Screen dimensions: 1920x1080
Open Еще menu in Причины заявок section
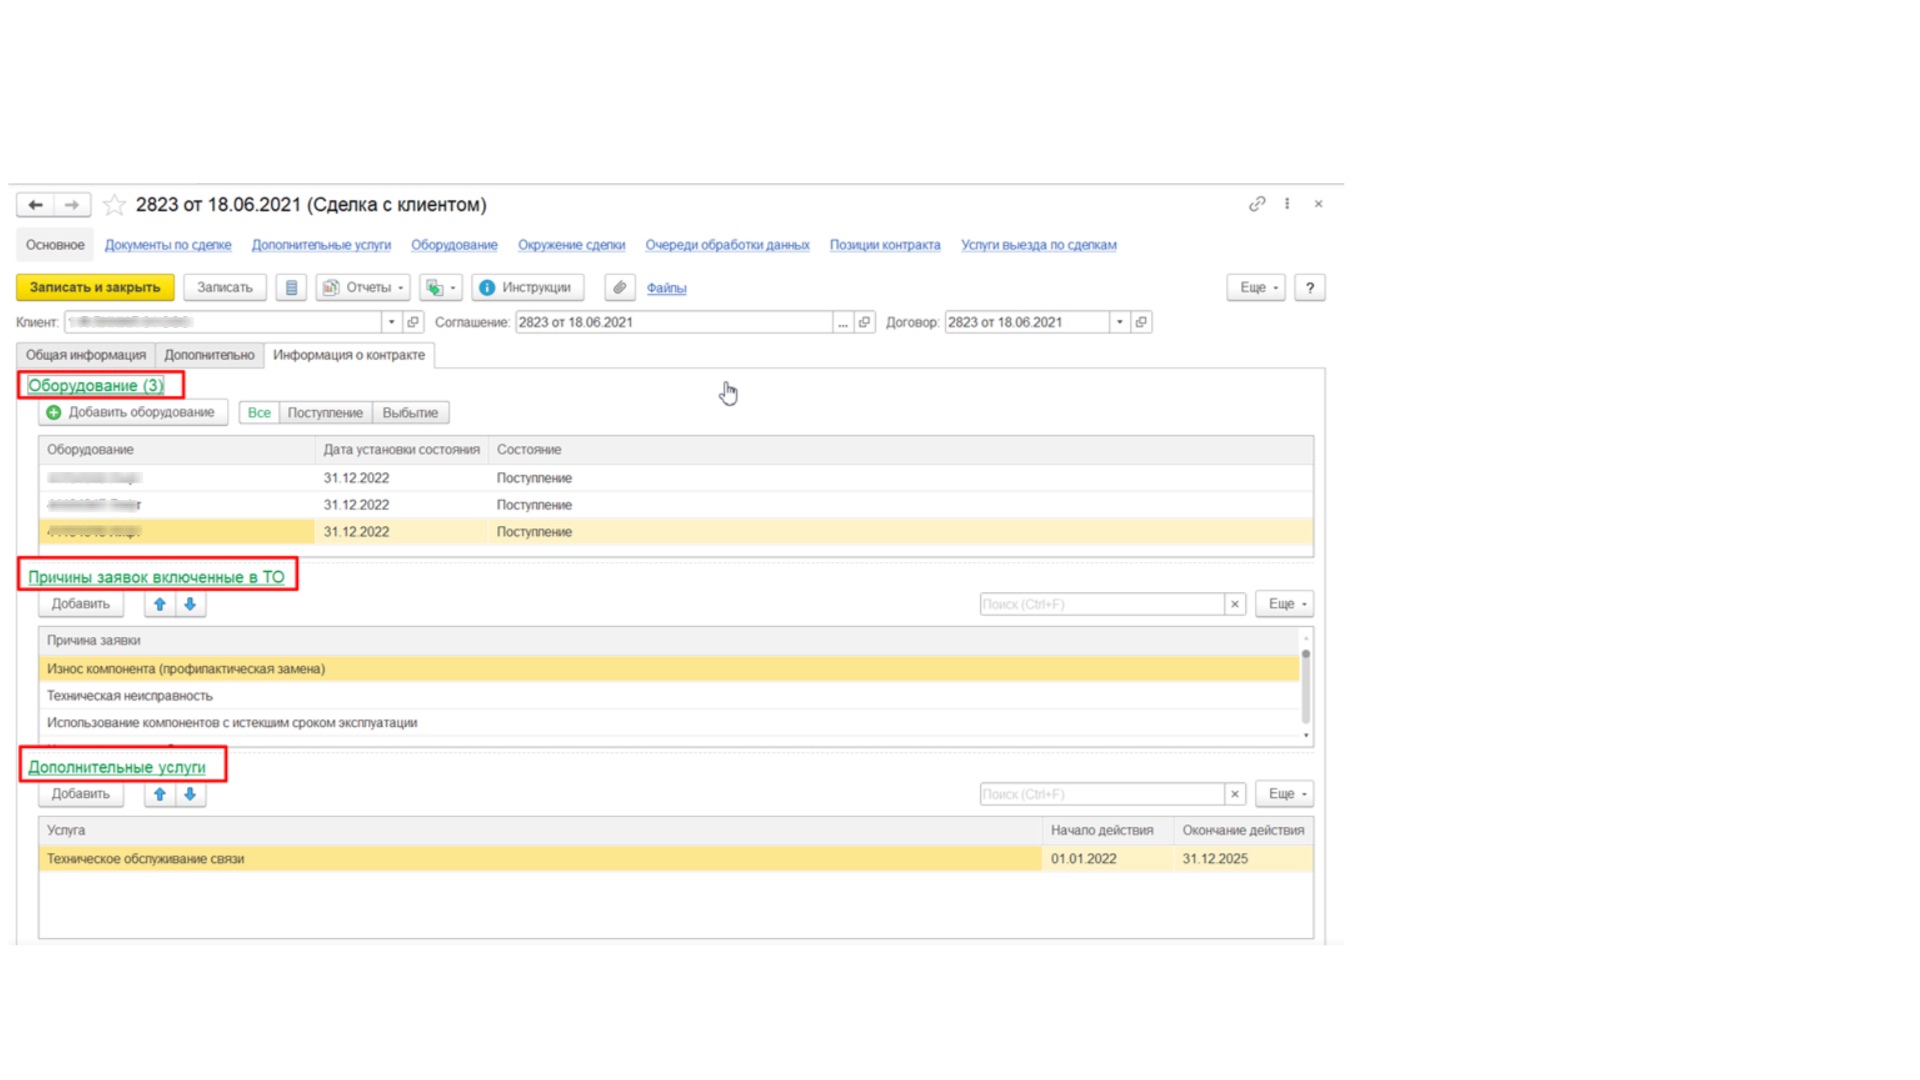[1285, 604]
